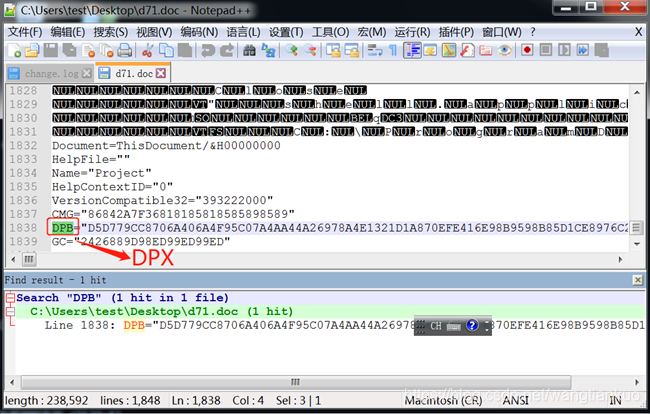Open Find with the binoculars icon

coord(249,51)
